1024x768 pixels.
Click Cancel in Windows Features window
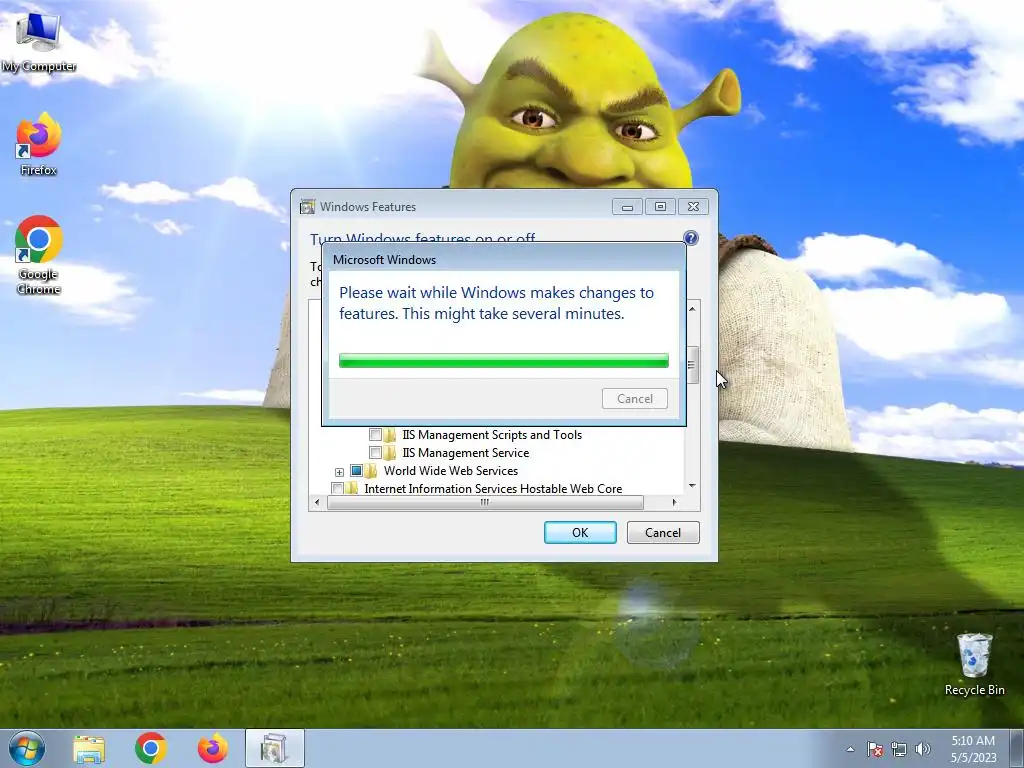(663, 532)
